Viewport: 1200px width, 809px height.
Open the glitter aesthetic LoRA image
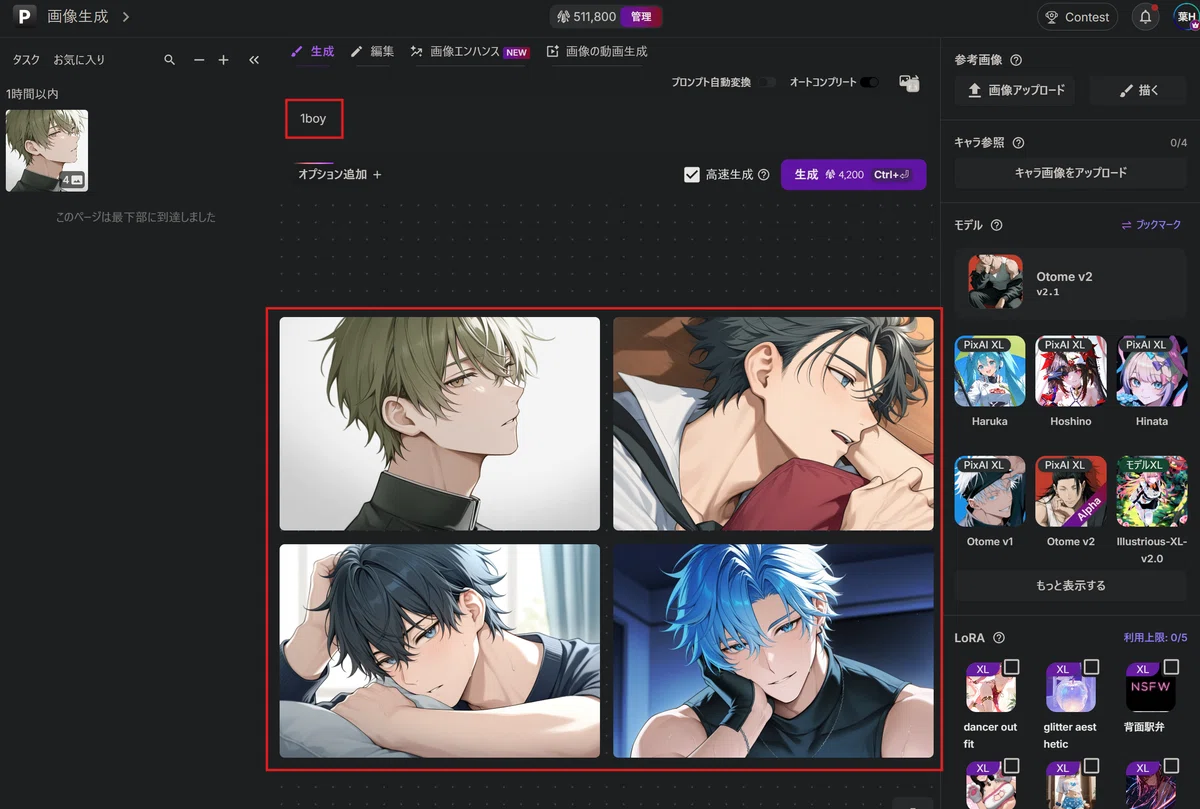tap(1071, 686)
